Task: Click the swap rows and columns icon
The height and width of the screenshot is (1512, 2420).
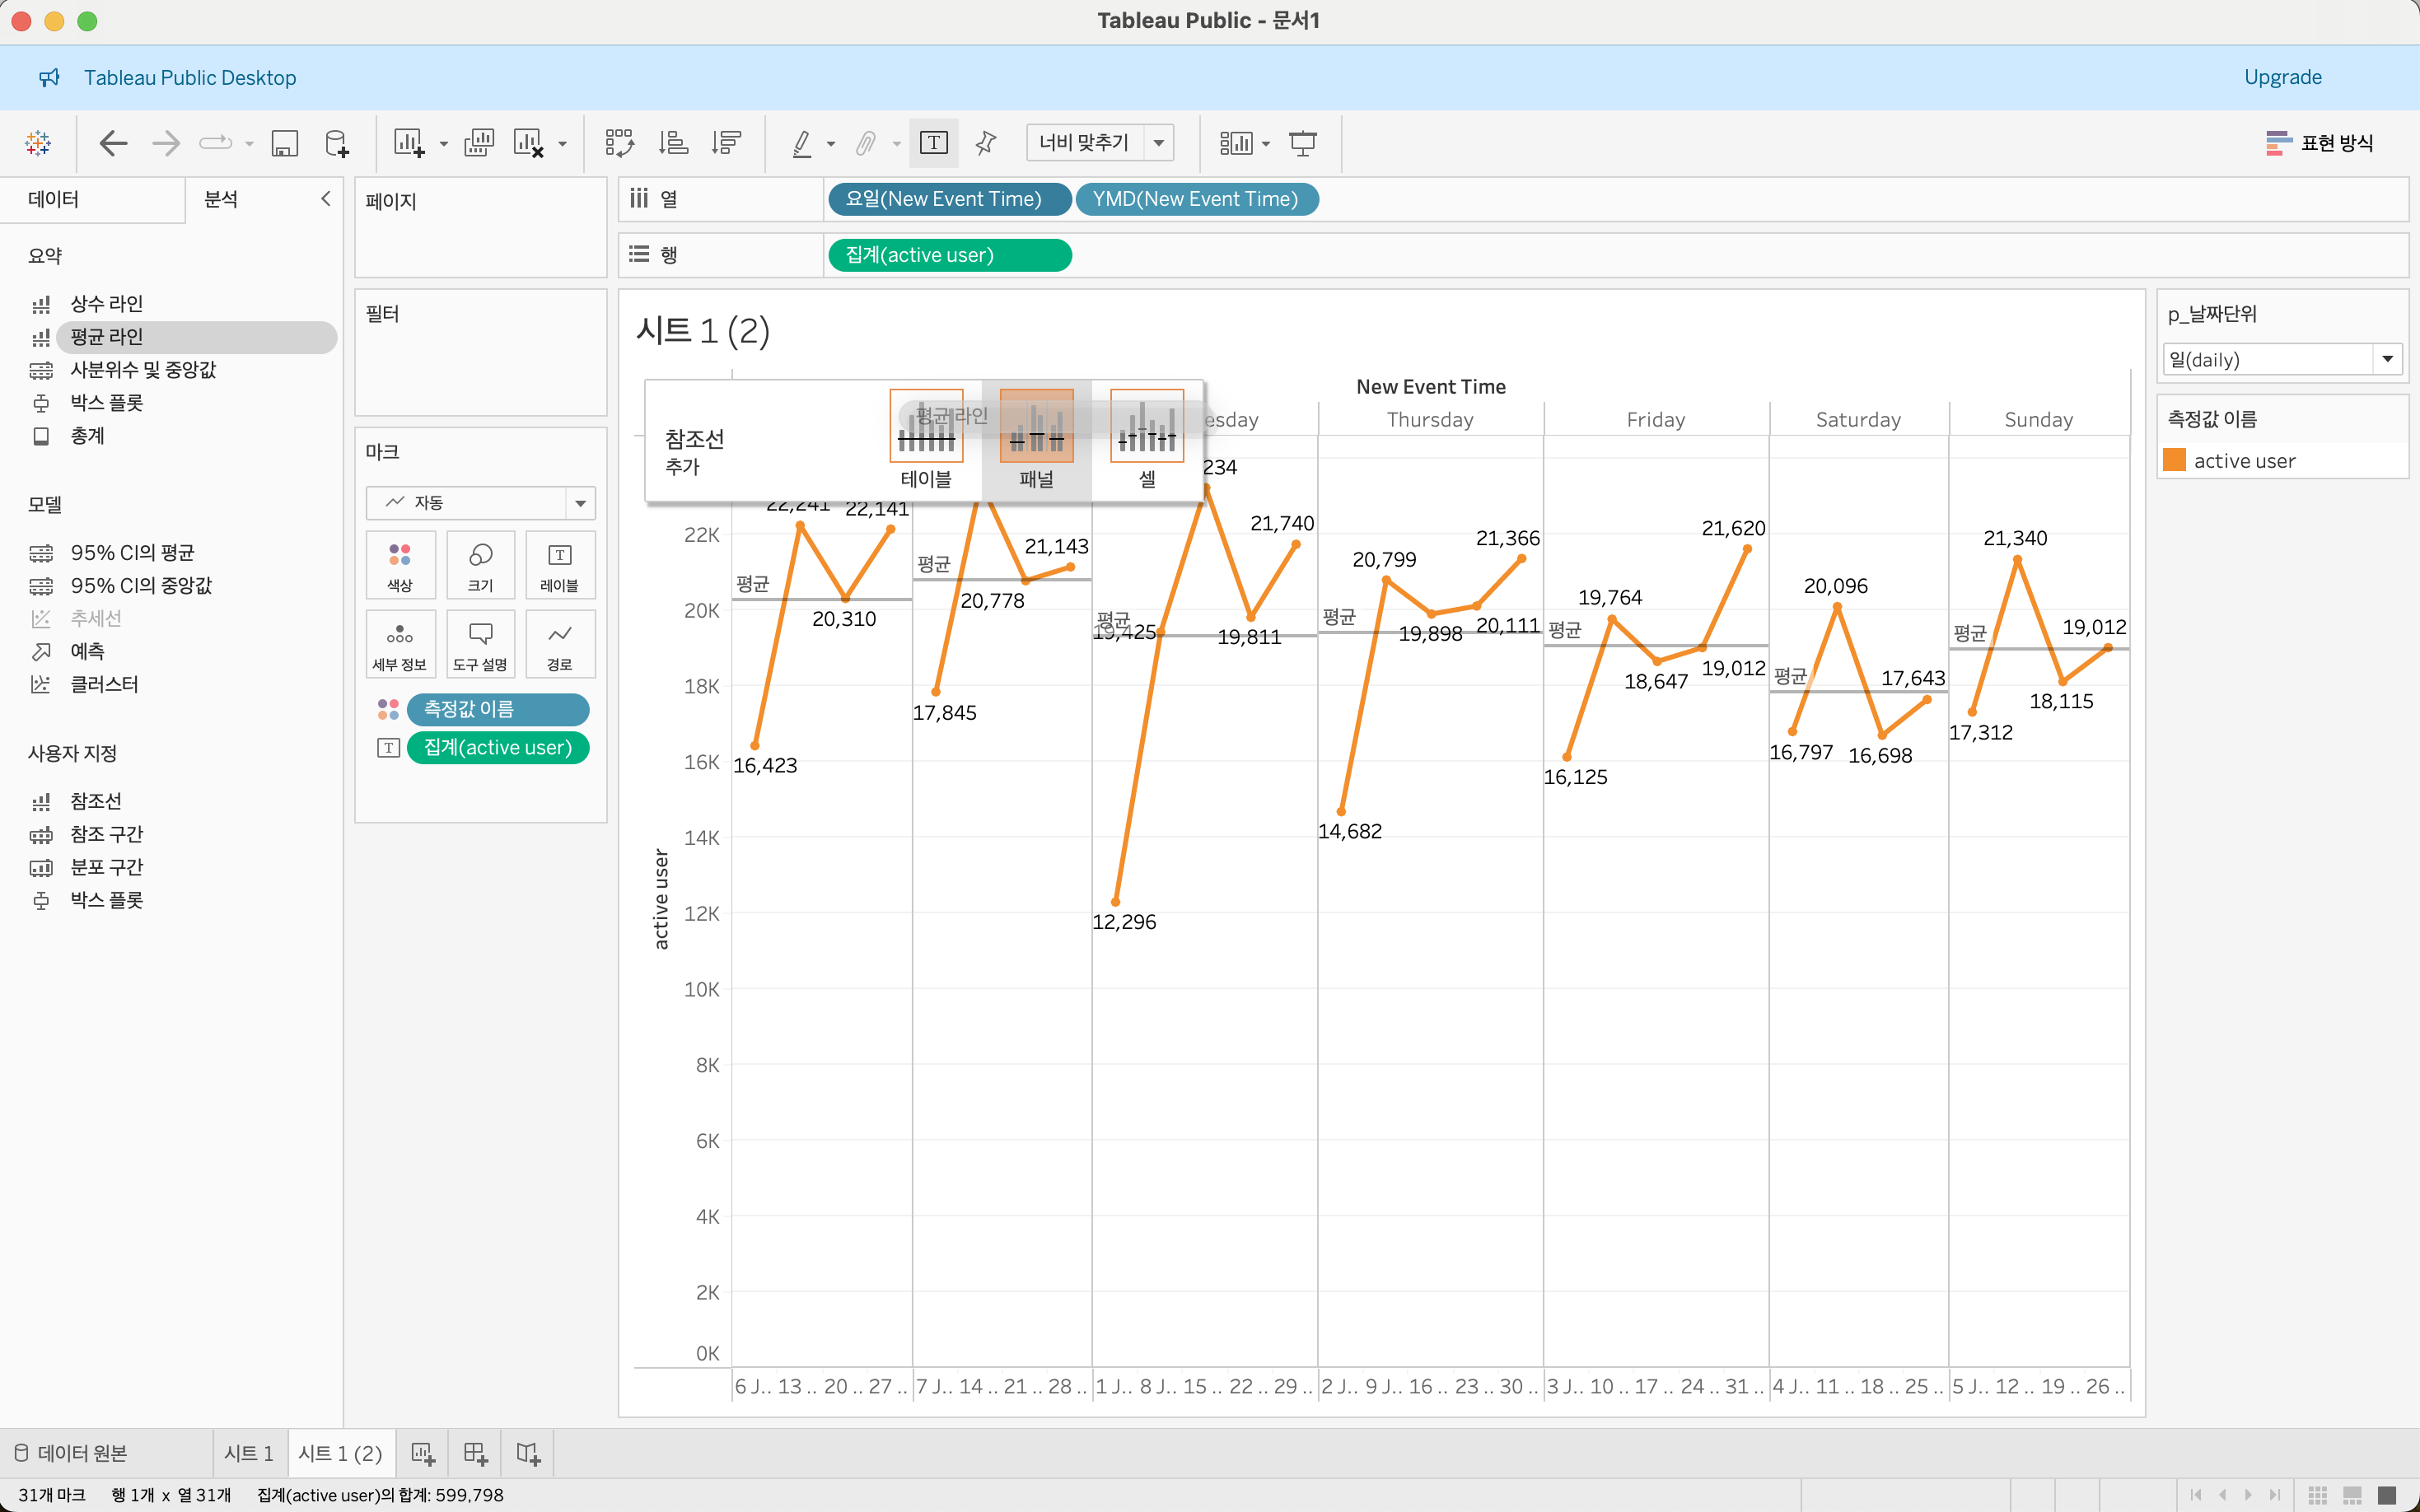Action: (619, 143)
